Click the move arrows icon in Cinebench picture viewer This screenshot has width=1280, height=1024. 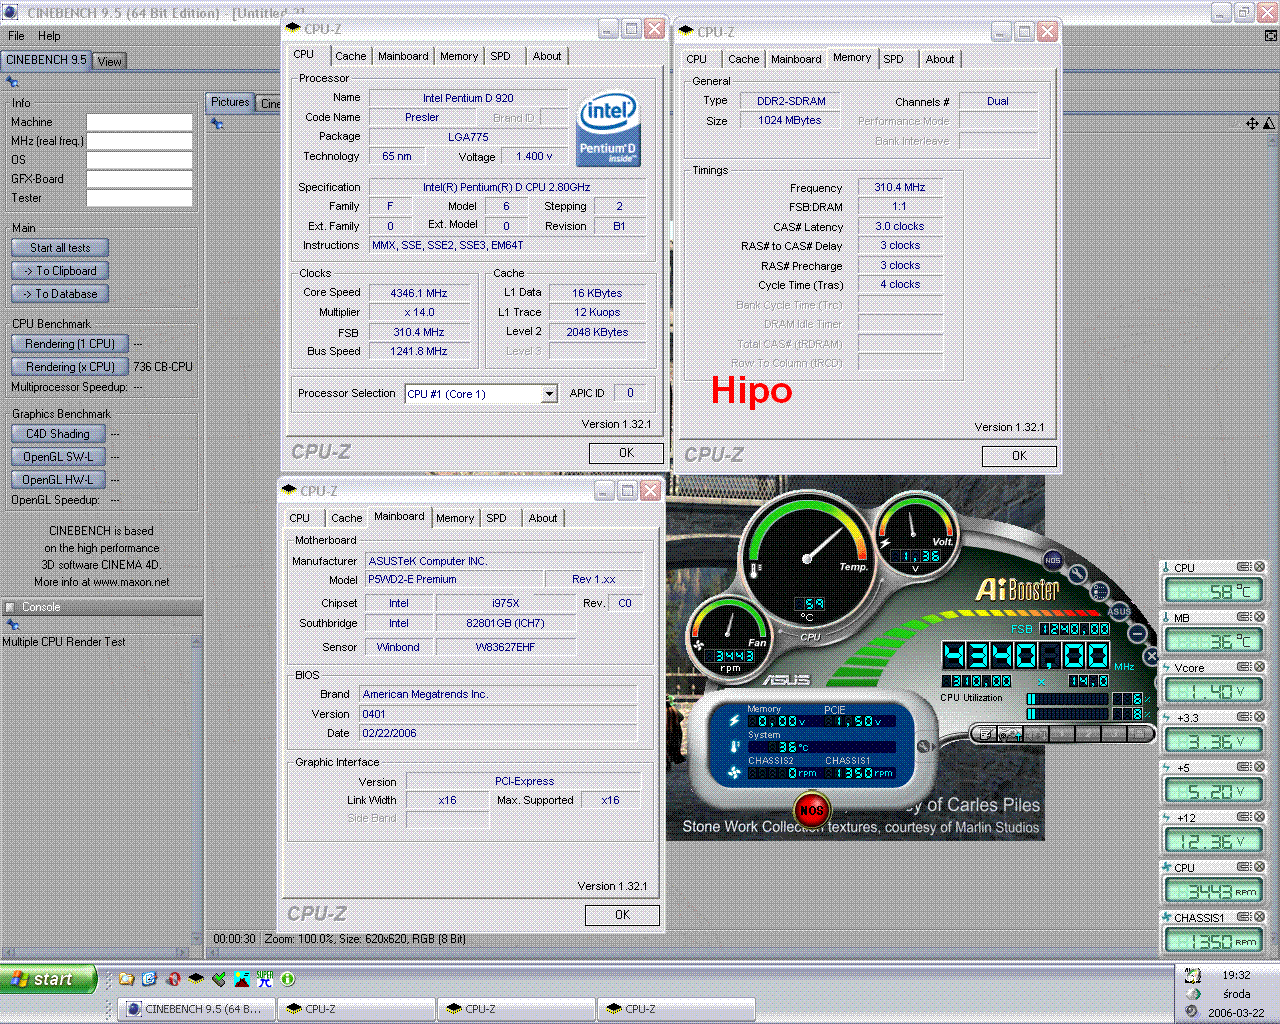[x=1252, y=123]
